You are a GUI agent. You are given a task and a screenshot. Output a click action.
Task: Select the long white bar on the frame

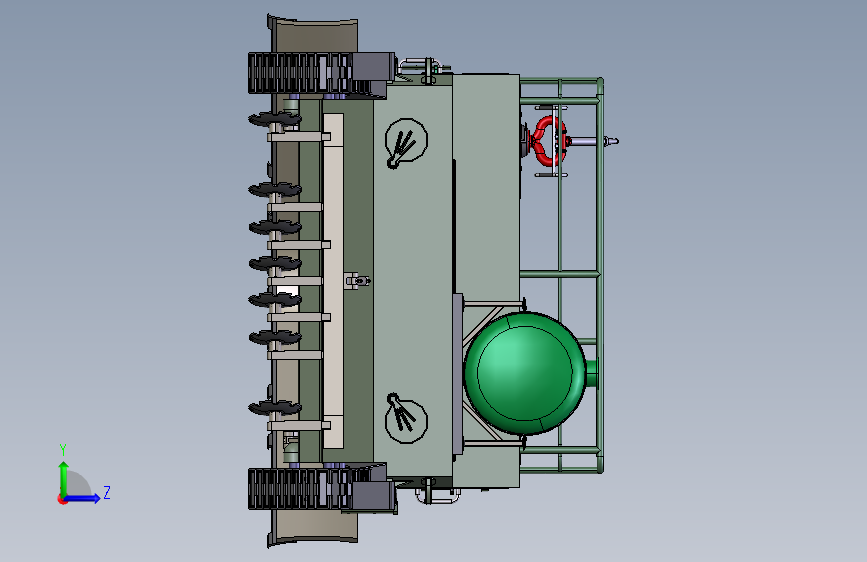(x=333, y=280)
